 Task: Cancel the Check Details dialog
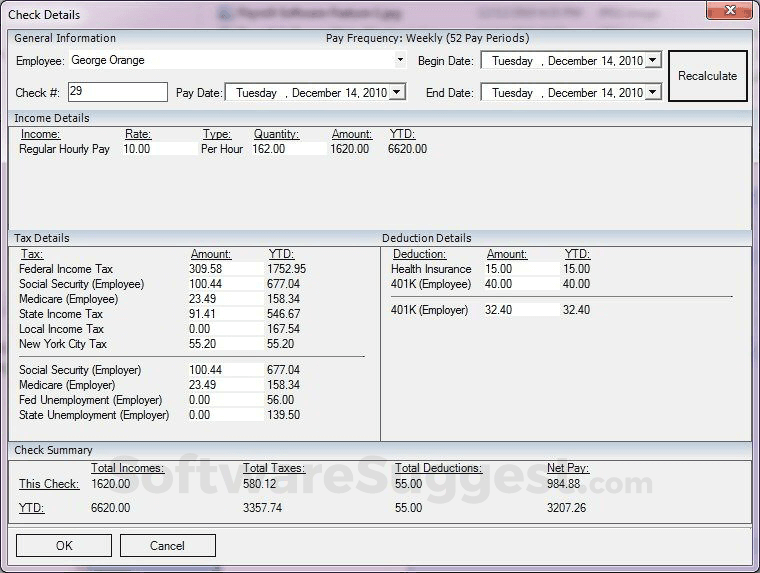point(167,546)
